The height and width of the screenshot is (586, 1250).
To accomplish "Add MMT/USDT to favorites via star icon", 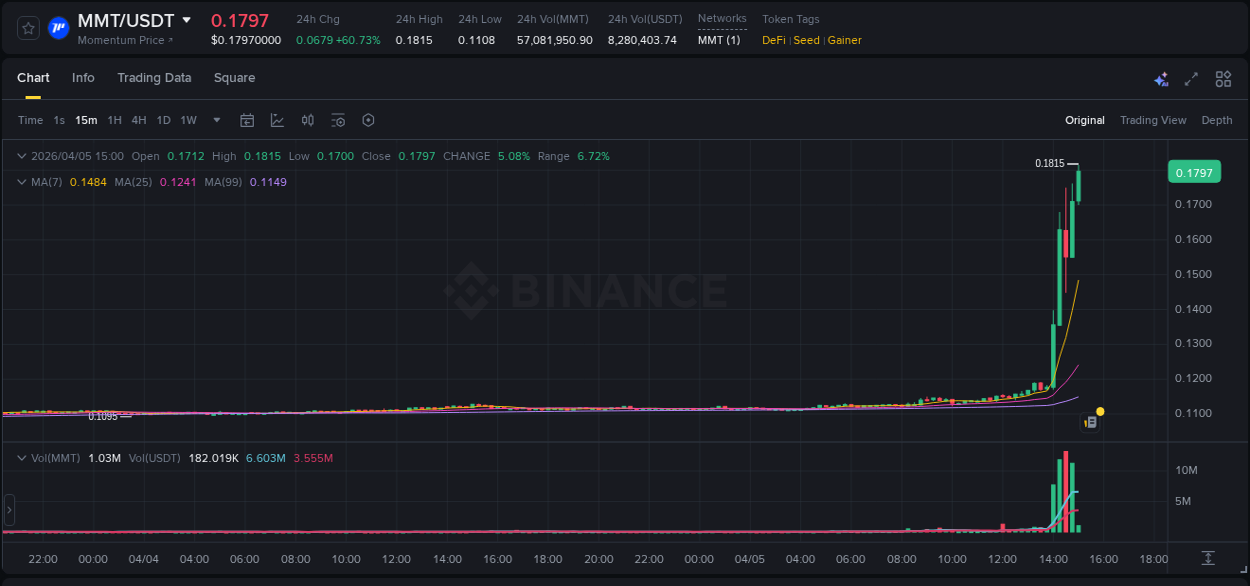I will pyautogui.click(x=27, y=28).
